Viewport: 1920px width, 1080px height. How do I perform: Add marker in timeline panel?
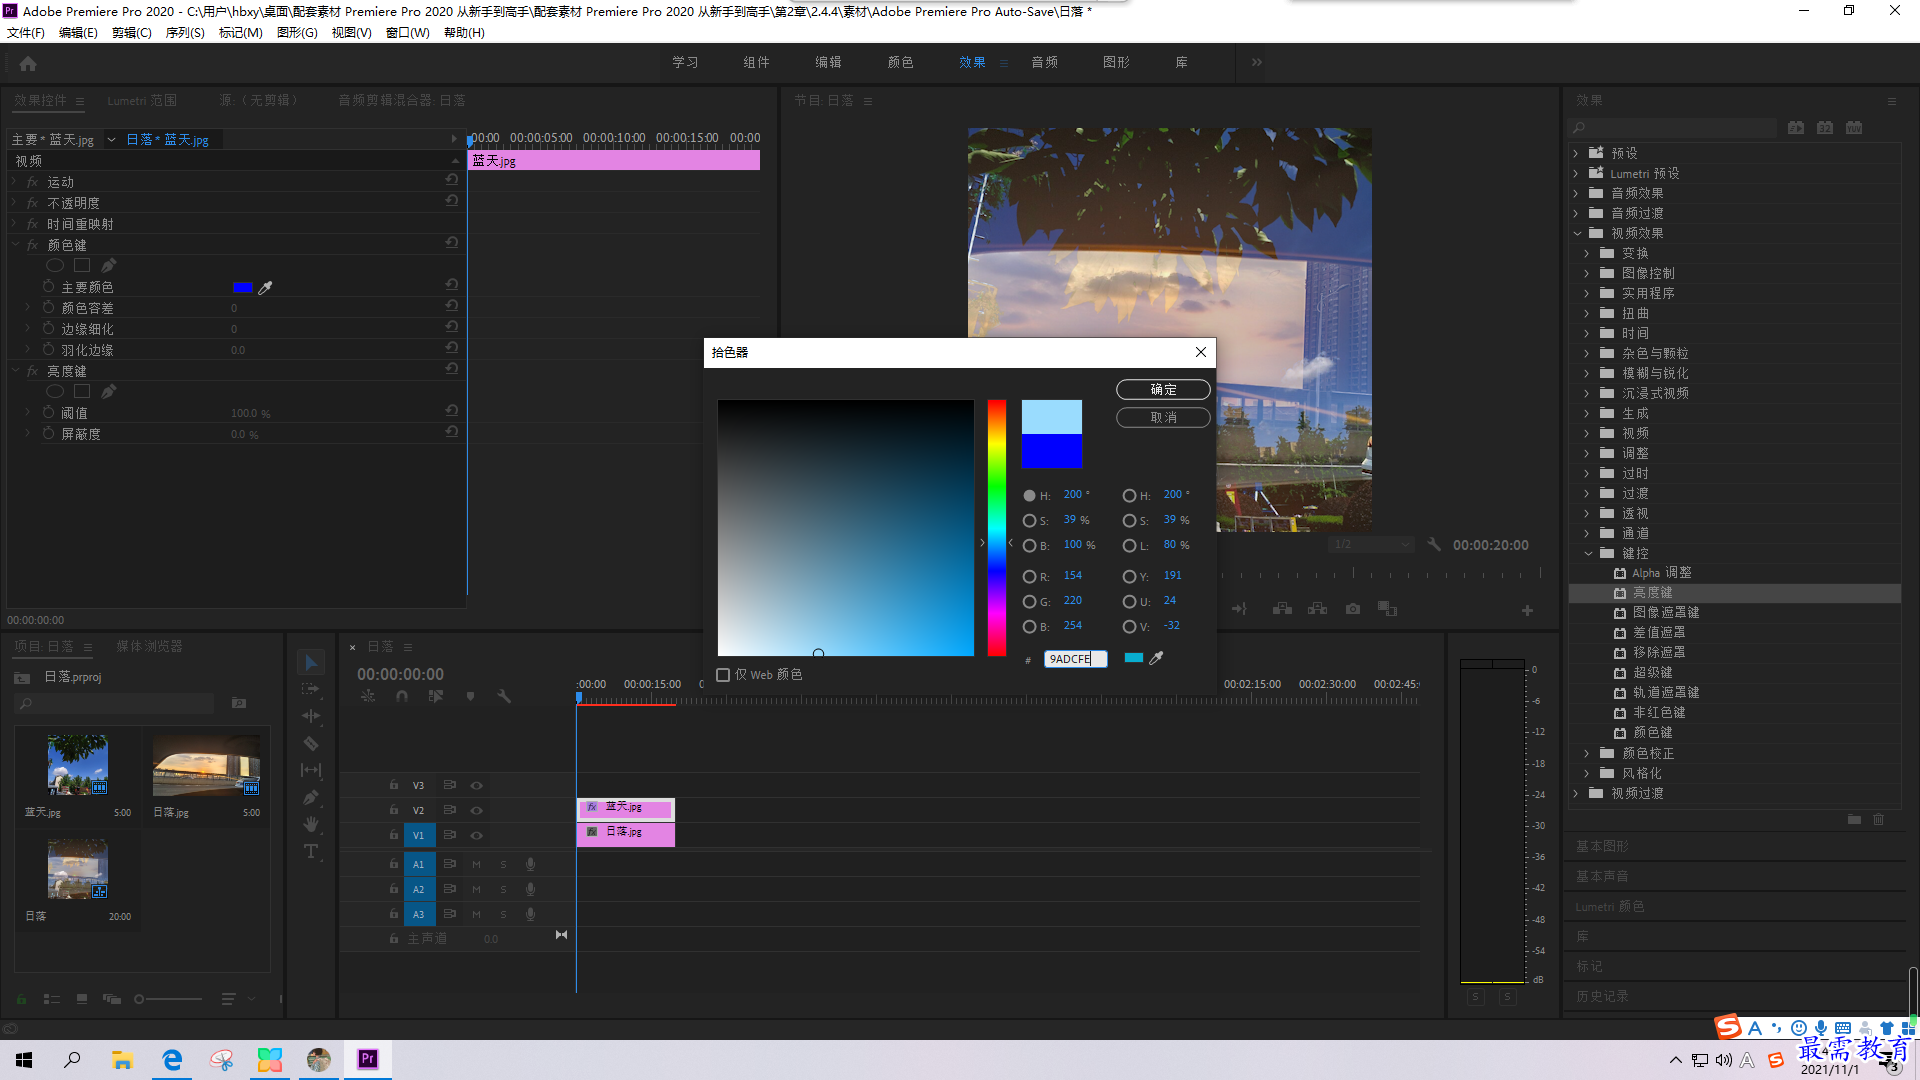point(470,696)
